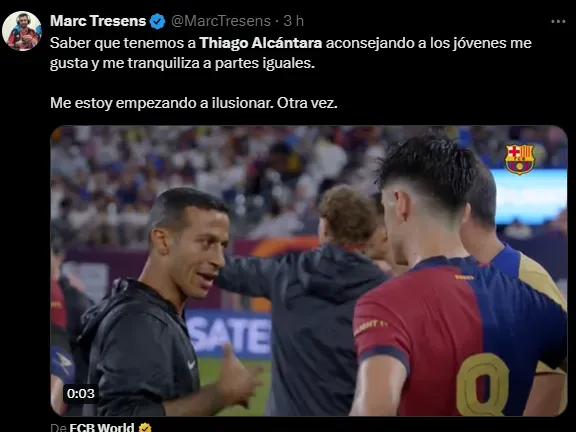Image resolution: width=576 pixels, height=432 pixels.
Task: Click the blue 'SATE' advertising board in the video
Action: coord(229,334)
